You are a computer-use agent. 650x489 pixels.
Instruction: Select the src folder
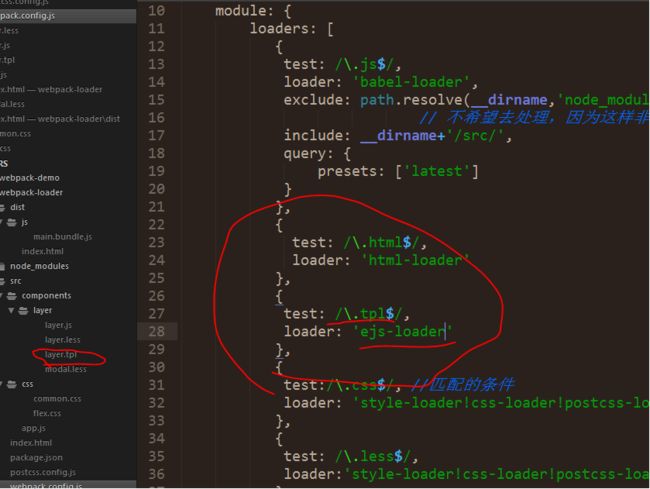(16, 281)
